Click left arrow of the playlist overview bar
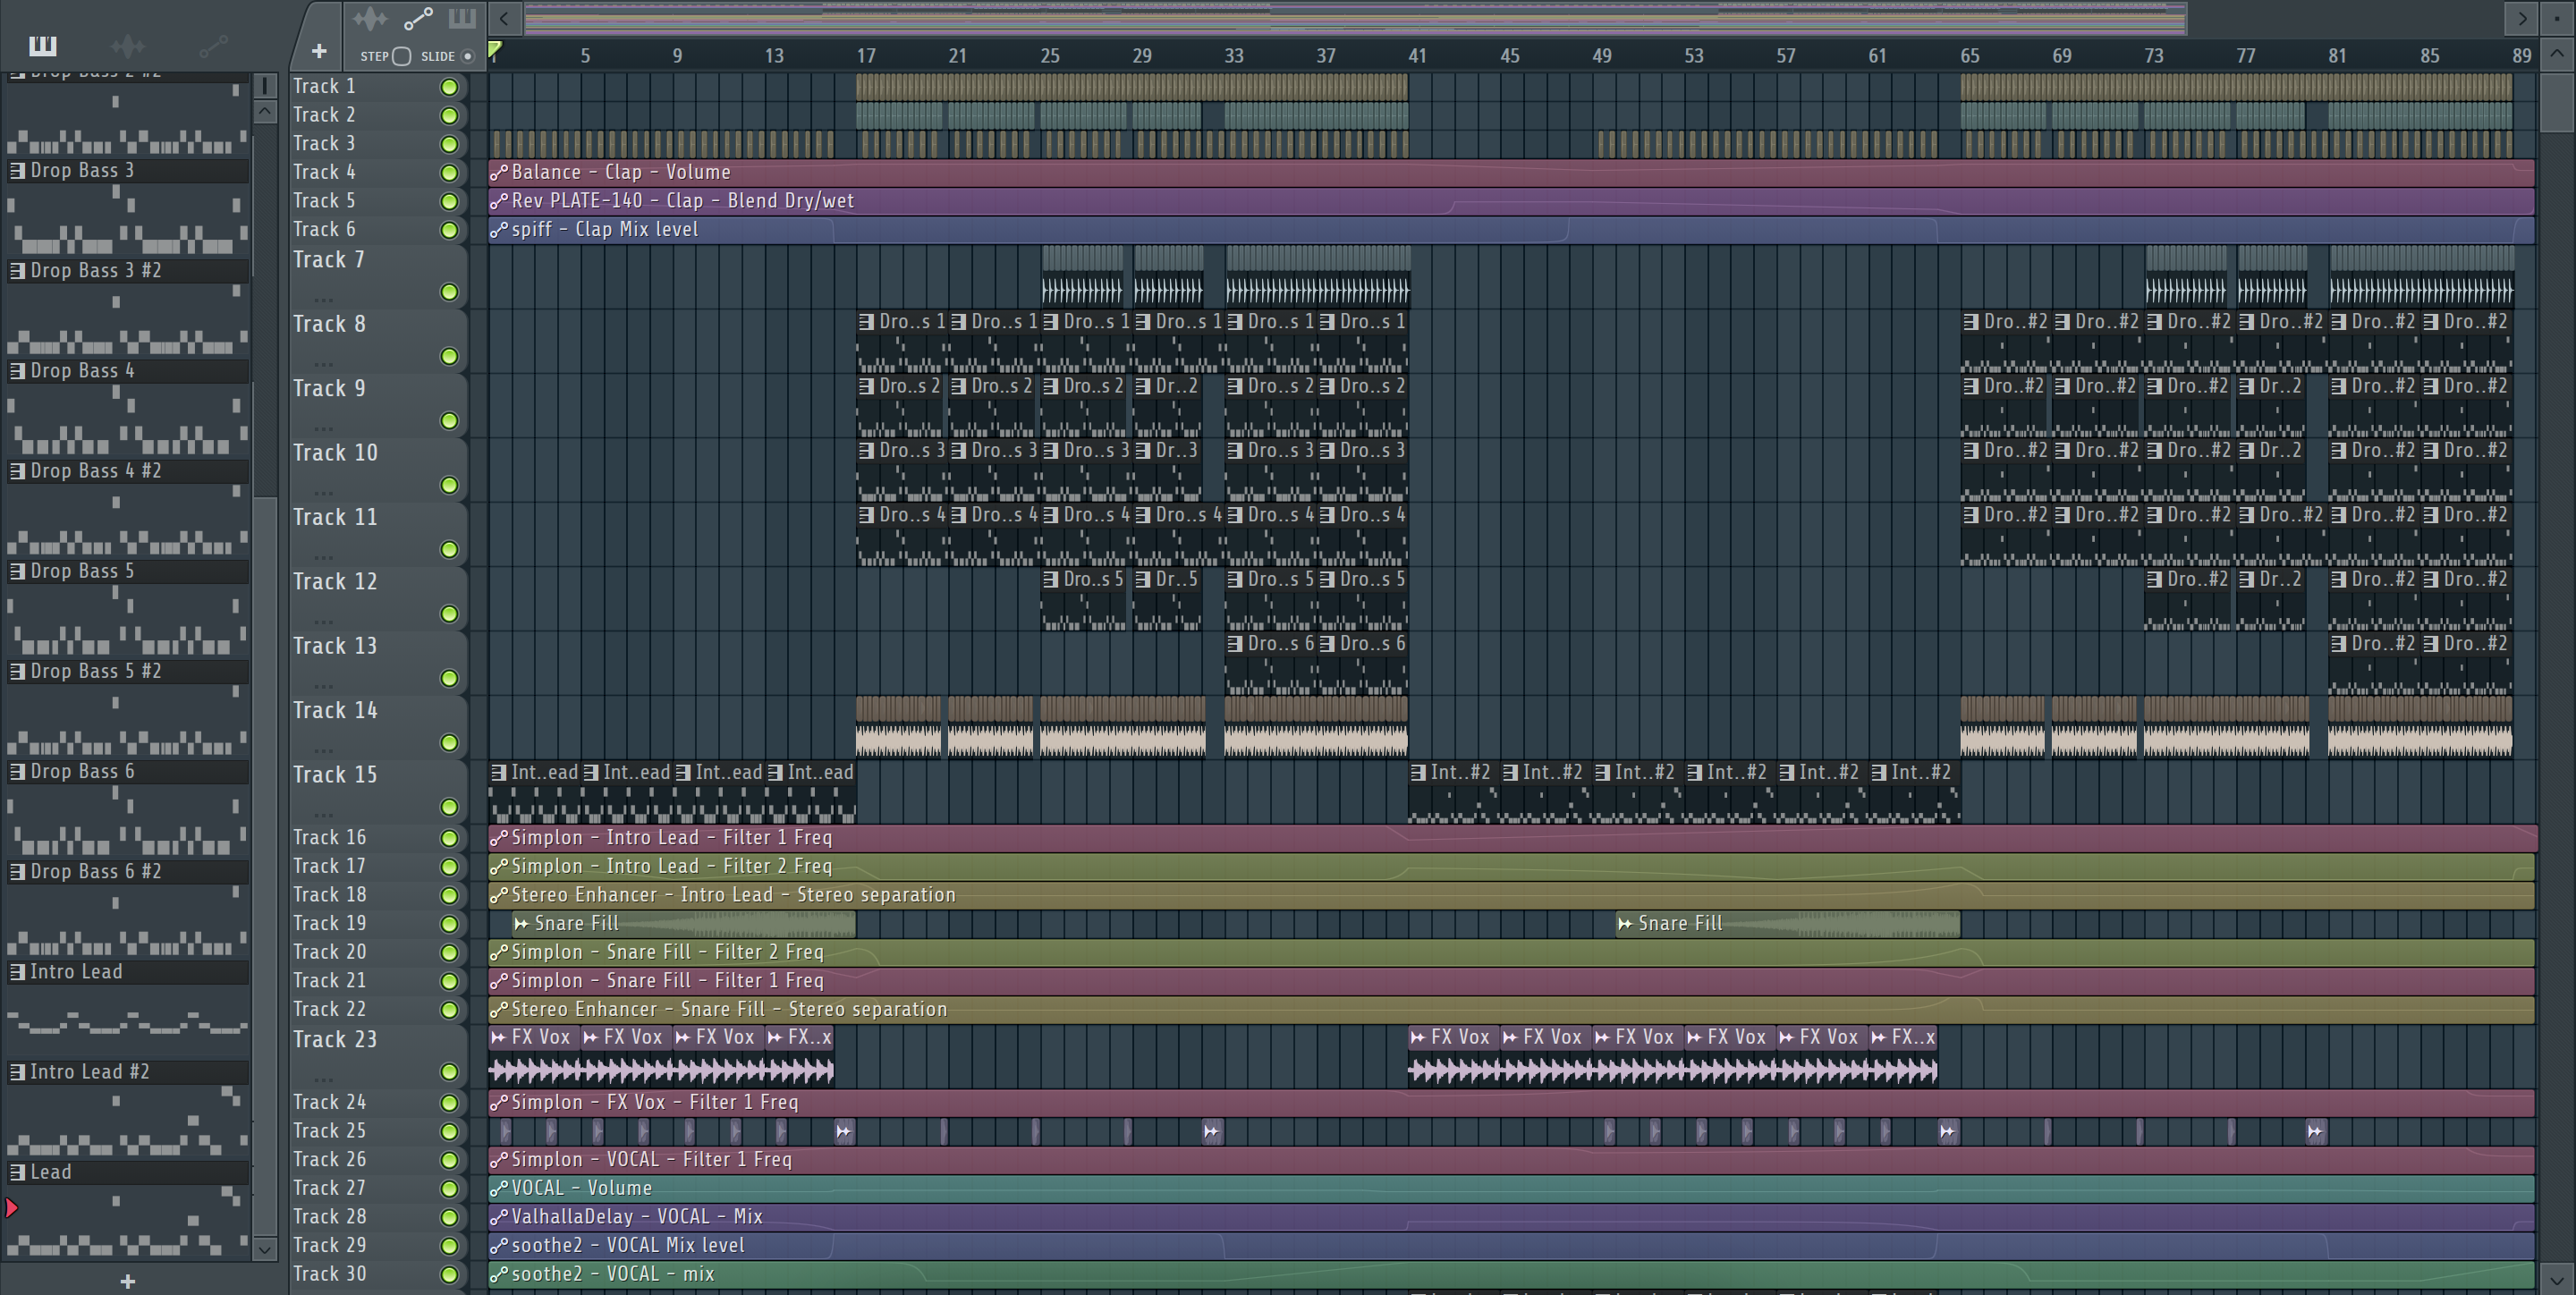2576x1295 pixels. (x=504, y=18)
